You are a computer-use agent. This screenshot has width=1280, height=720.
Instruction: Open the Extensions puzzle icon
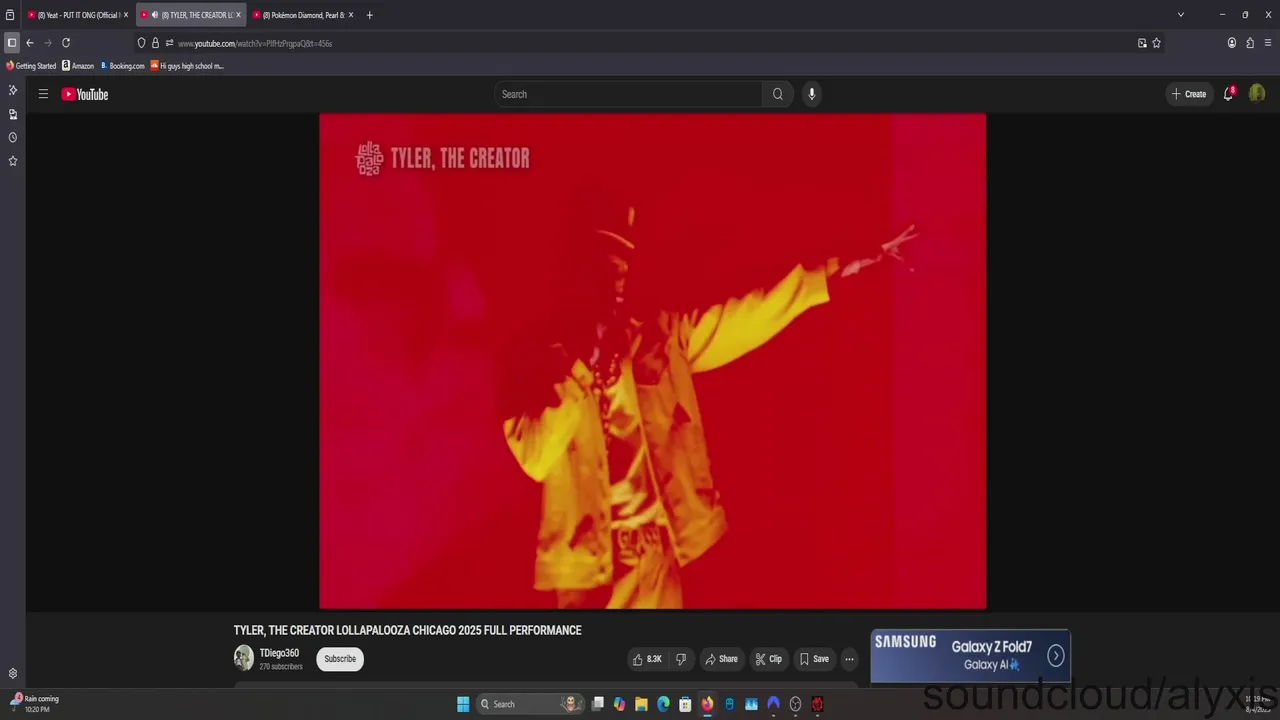pos(1250,43)
